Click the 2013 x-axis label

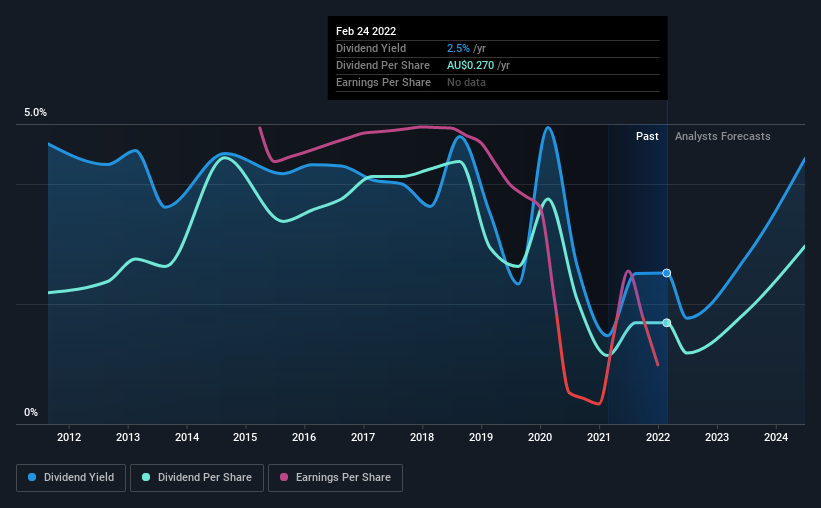tap(128, 437)
